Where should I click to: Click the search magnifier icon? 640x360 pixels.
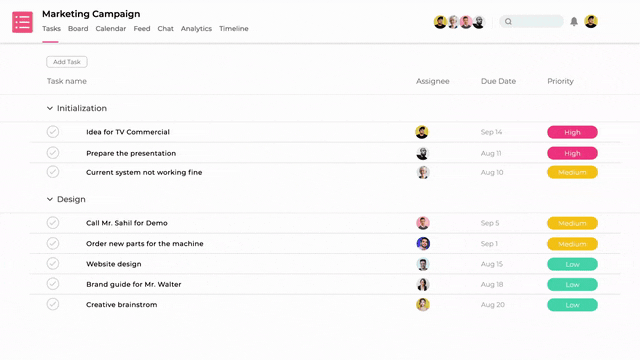(x=508, y=22)
